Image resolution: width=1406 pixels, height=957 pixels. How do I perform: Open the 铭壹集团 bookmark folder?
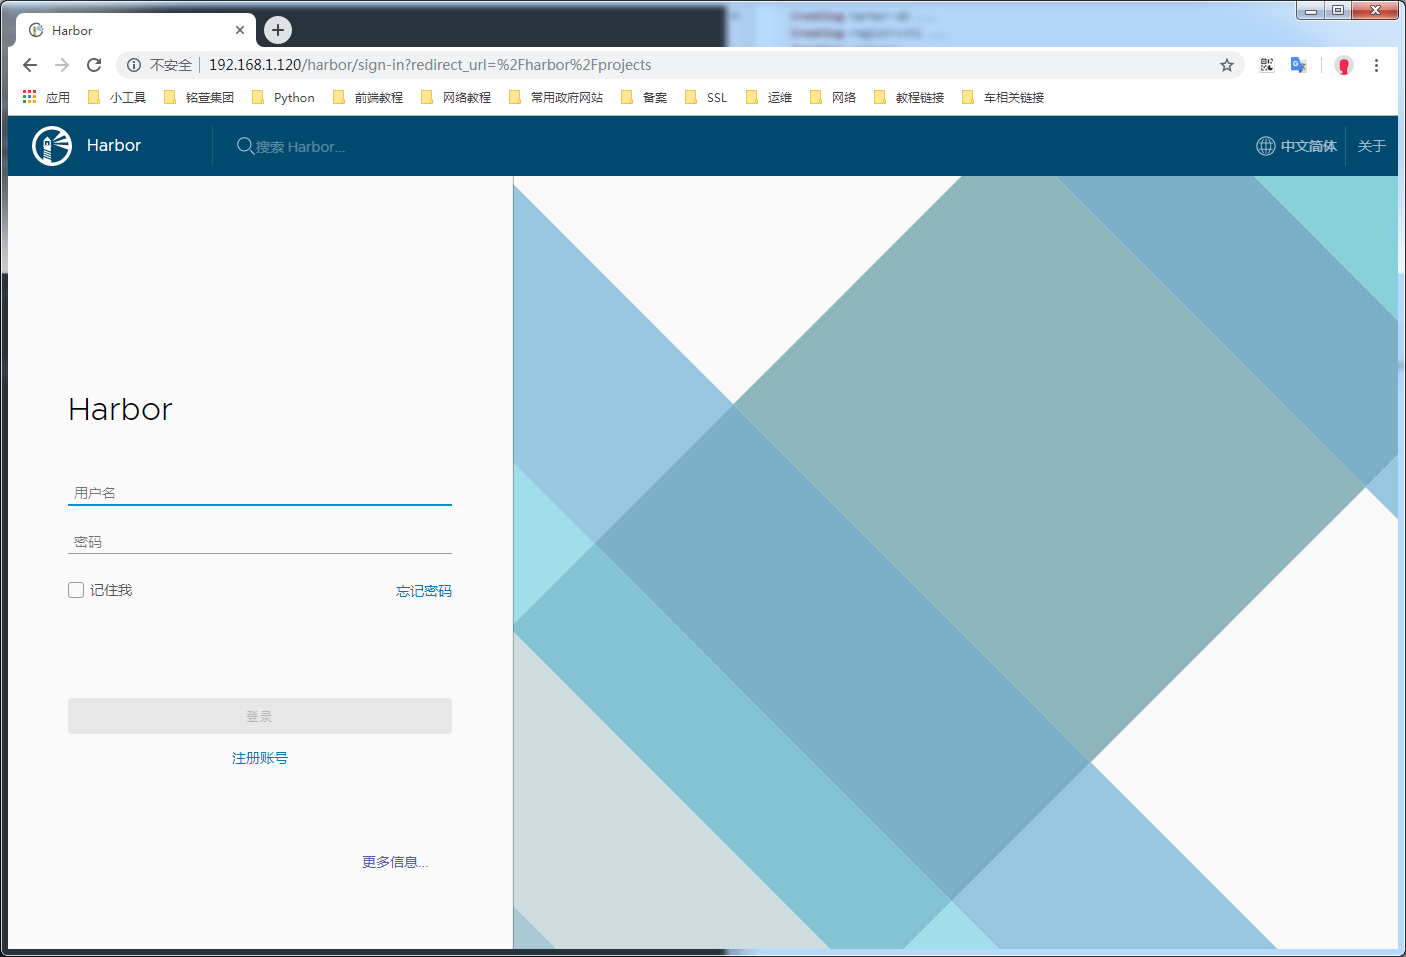tap(199, 97)
